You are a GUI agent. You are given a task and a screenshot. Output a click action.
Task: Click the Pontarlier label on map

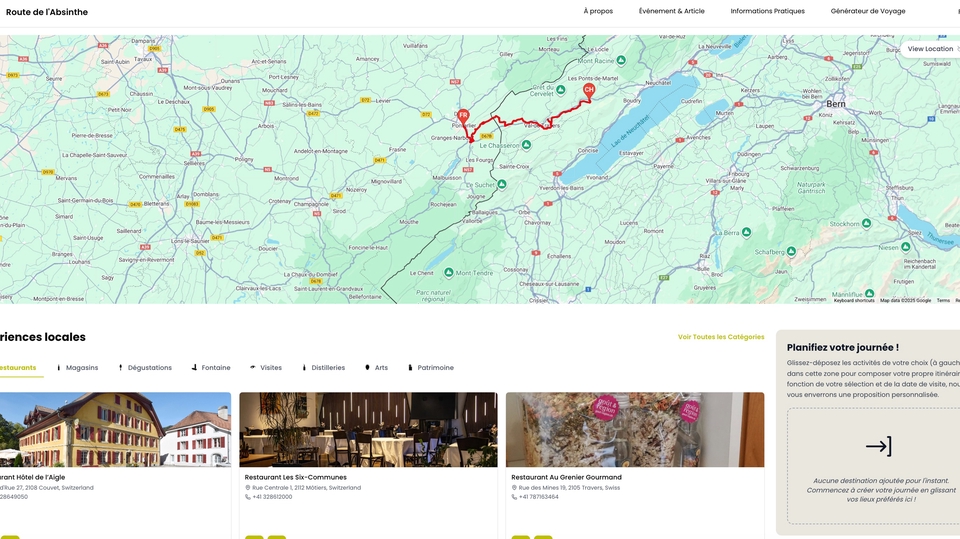(x=463, y=126)
